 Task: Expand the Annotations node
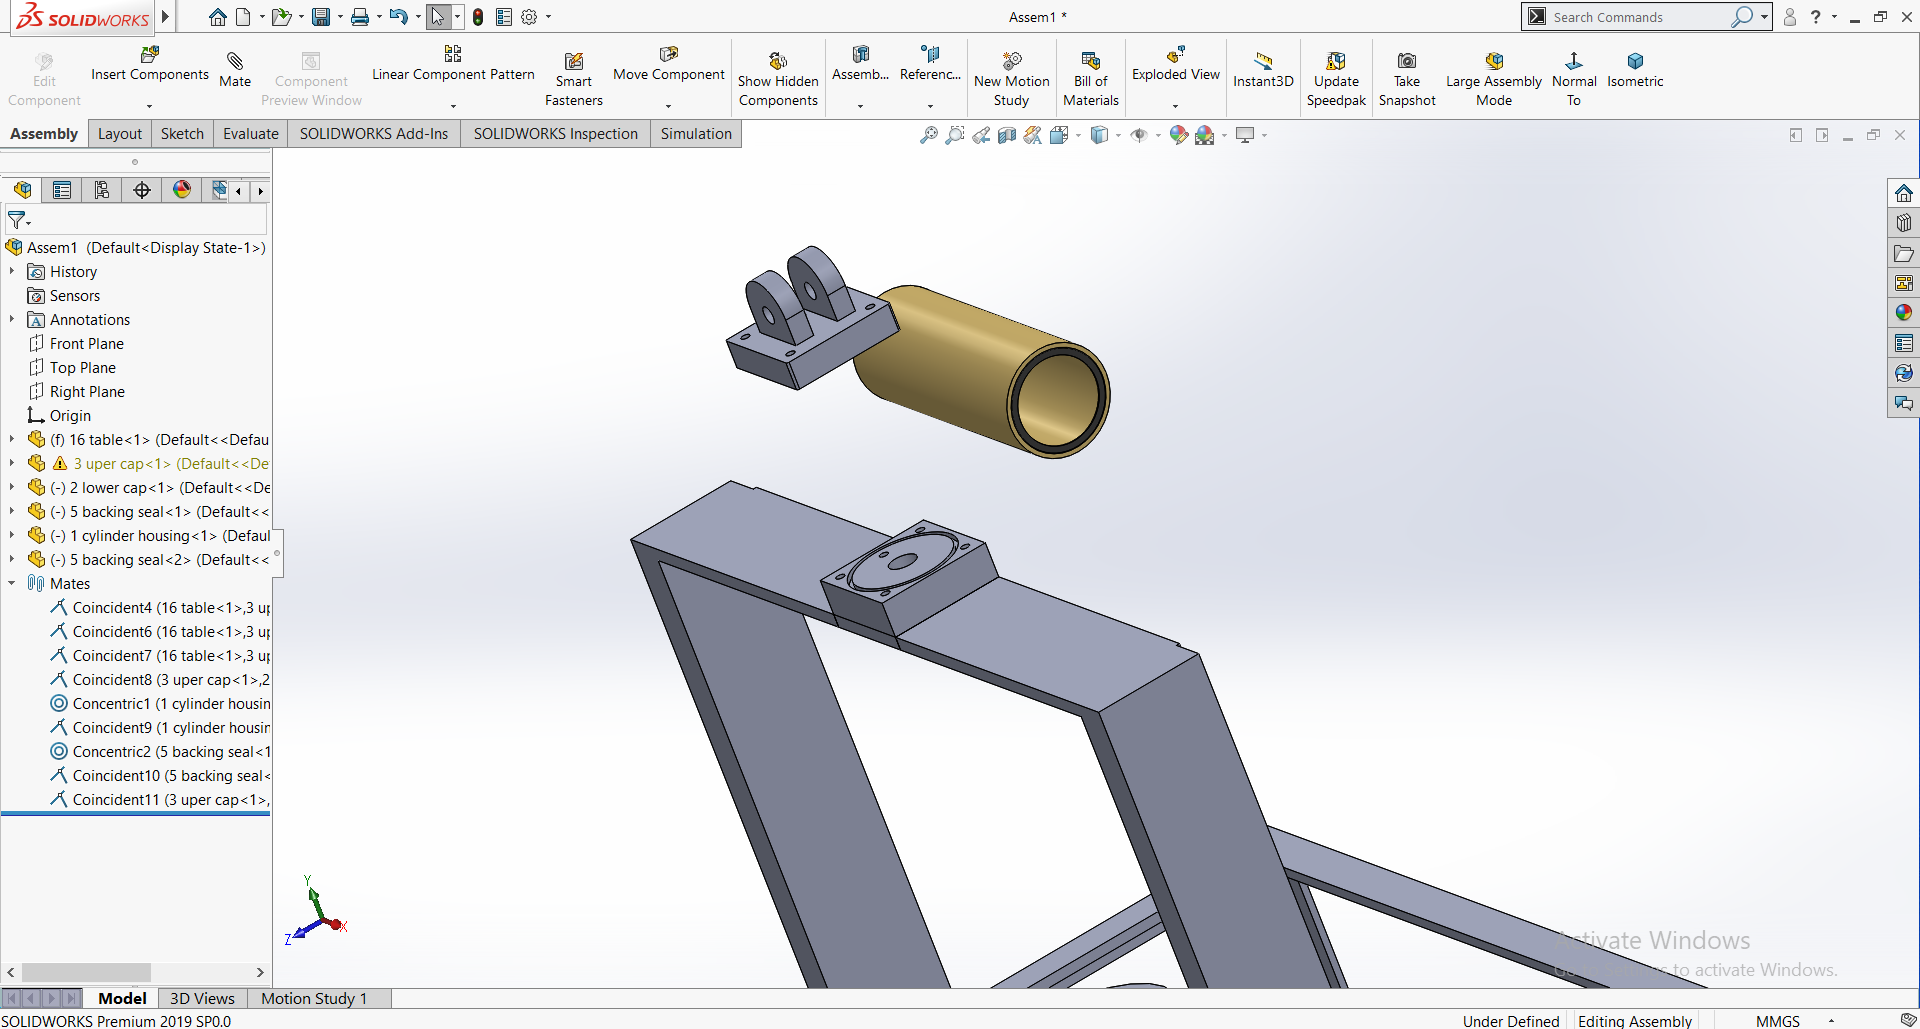coord(12,319)
